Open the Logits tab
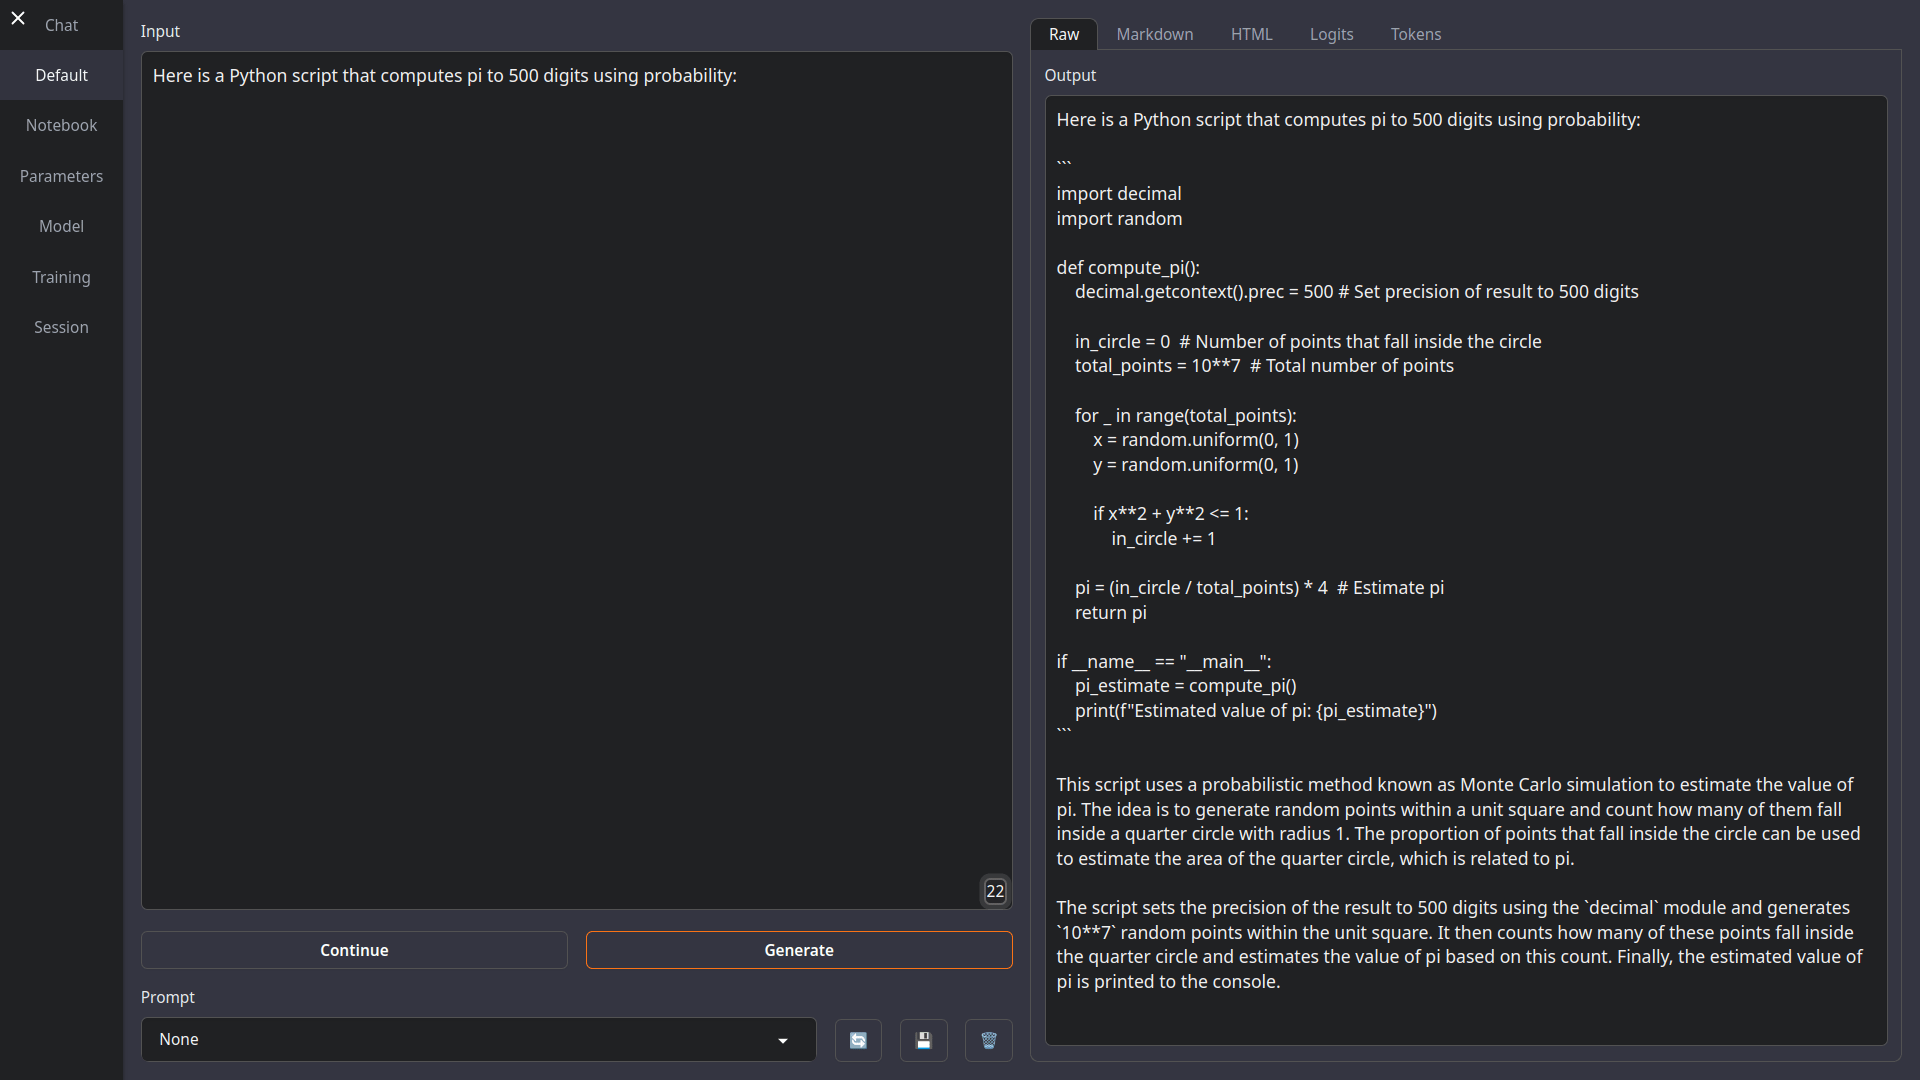This screenshot has width=1920, height=1080. tap(1331, 34)
